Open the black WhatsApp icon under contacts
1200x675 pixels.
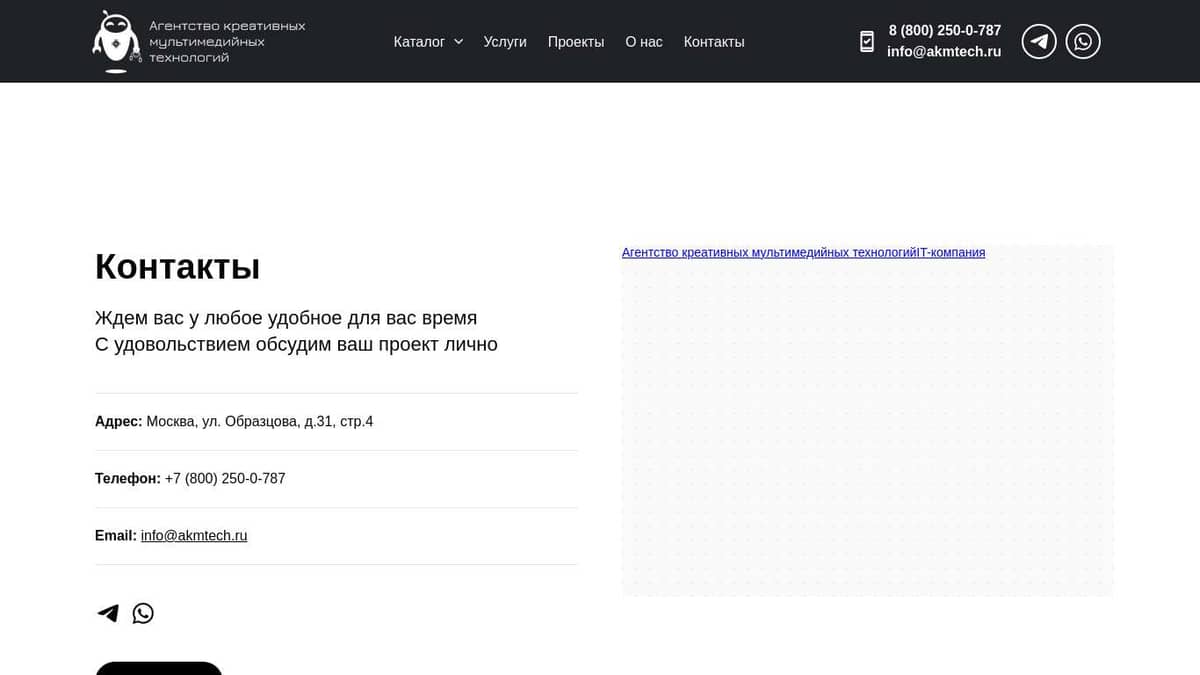144,613
